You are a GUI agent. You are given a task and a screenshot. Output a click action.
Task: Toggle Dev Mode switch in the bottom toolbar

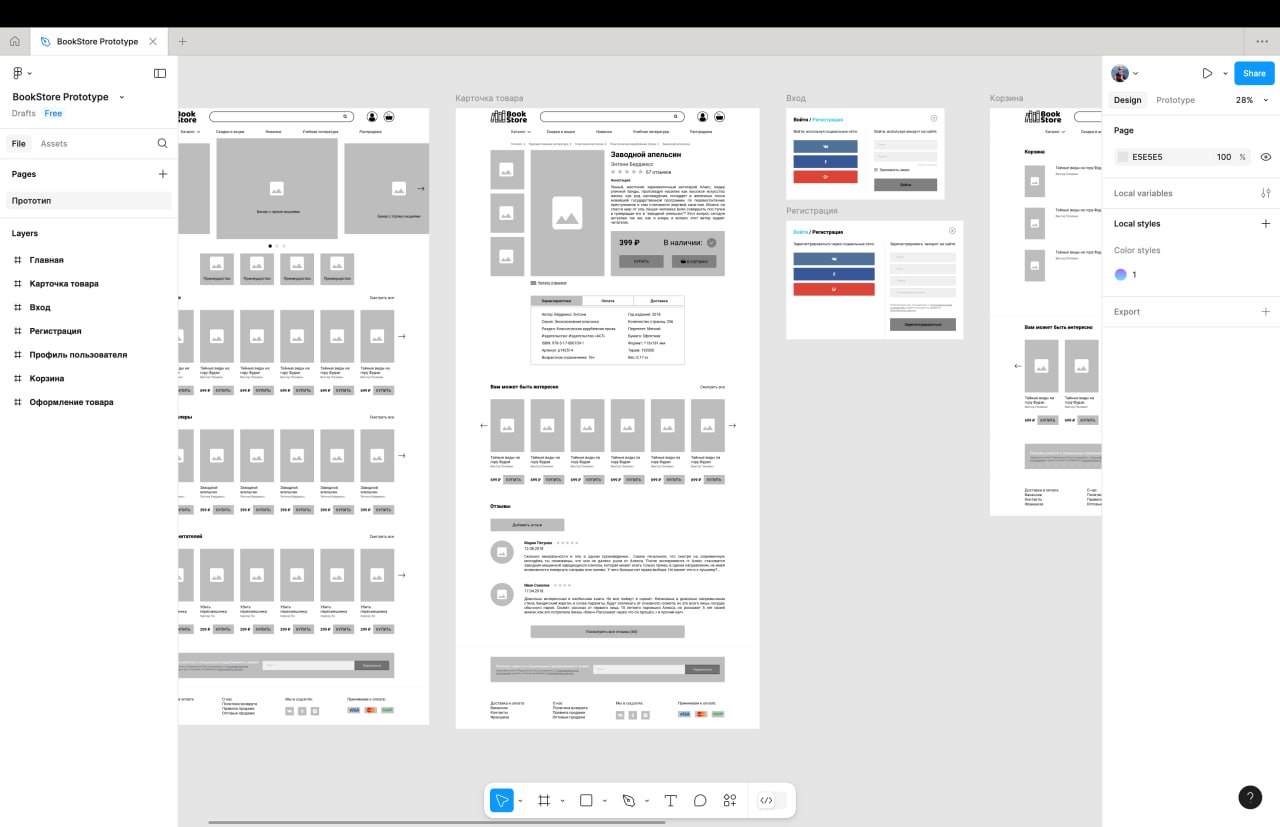click(771, 800)
